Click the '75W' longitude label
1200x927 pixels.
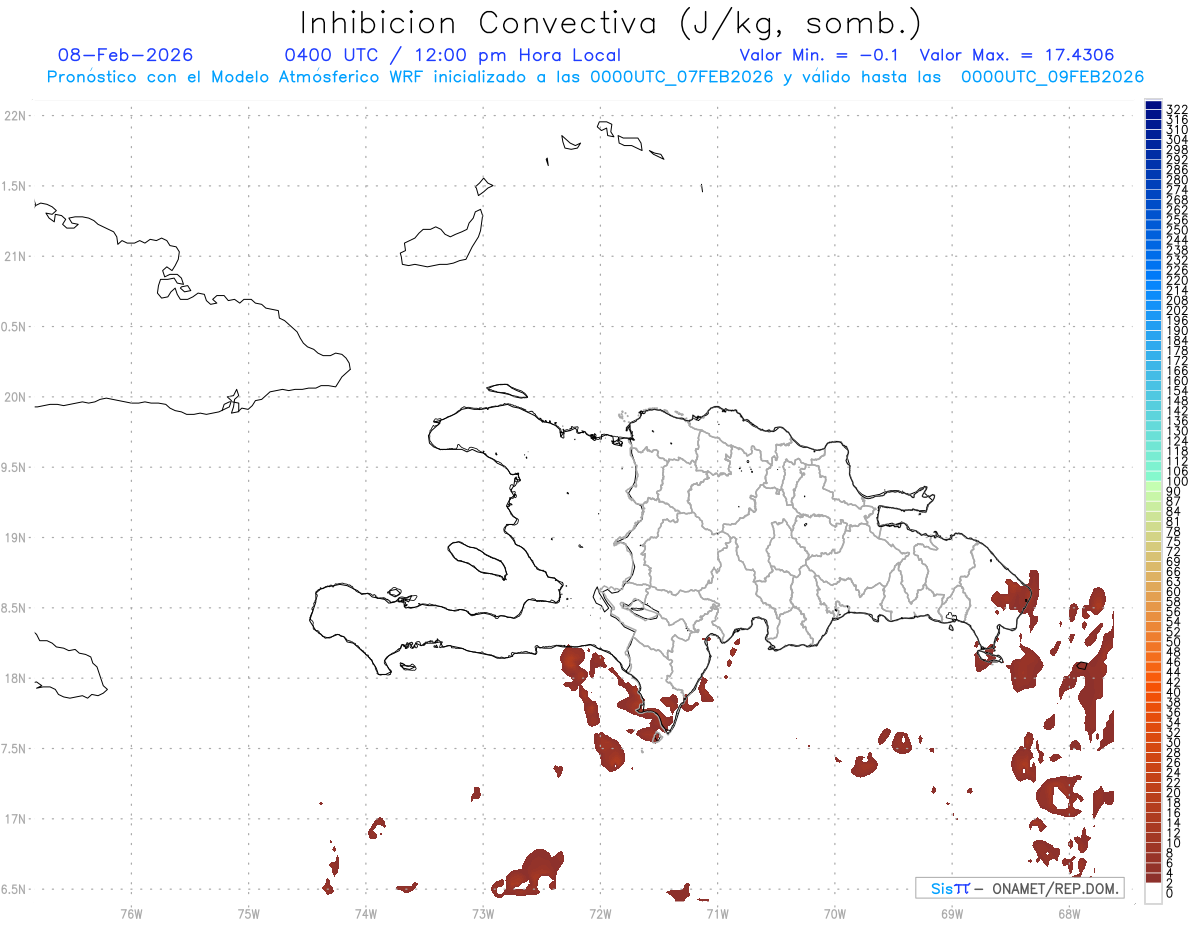point(248,913)
